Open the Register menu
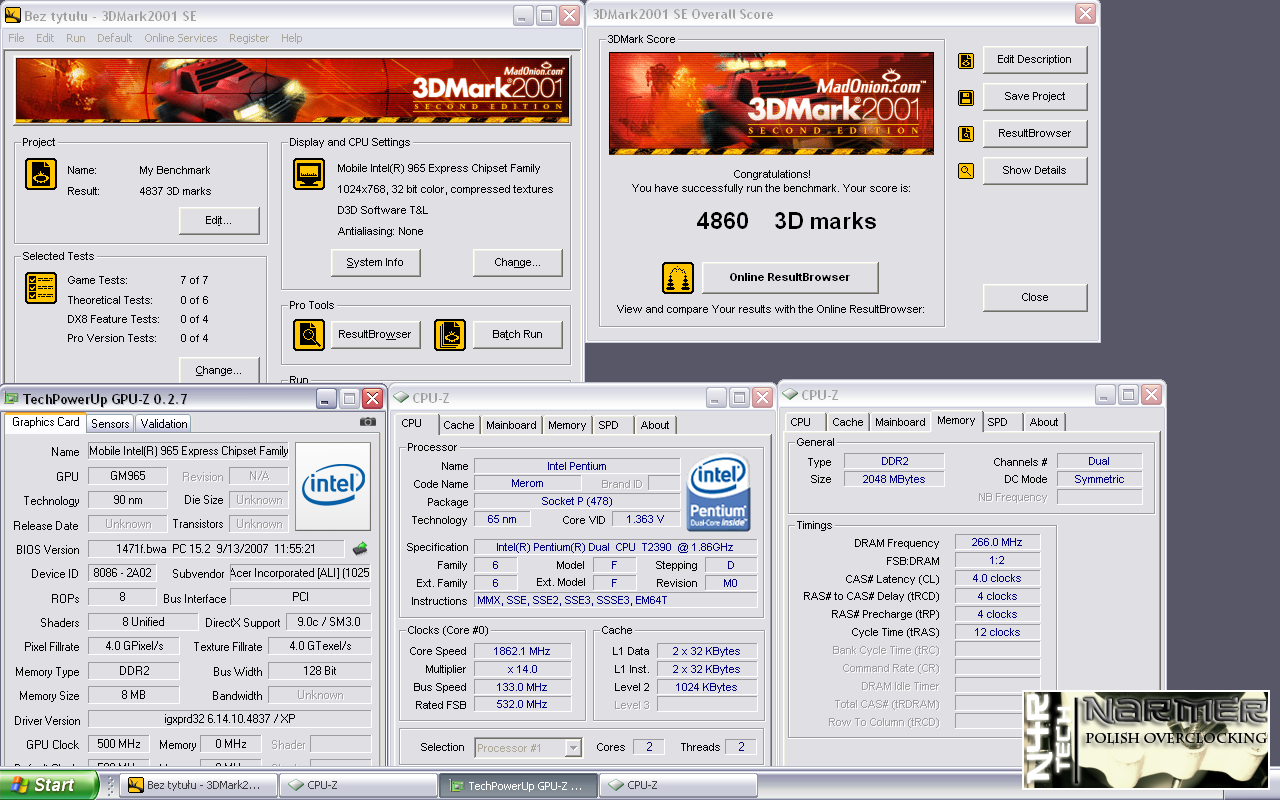 tap(249, 38)
